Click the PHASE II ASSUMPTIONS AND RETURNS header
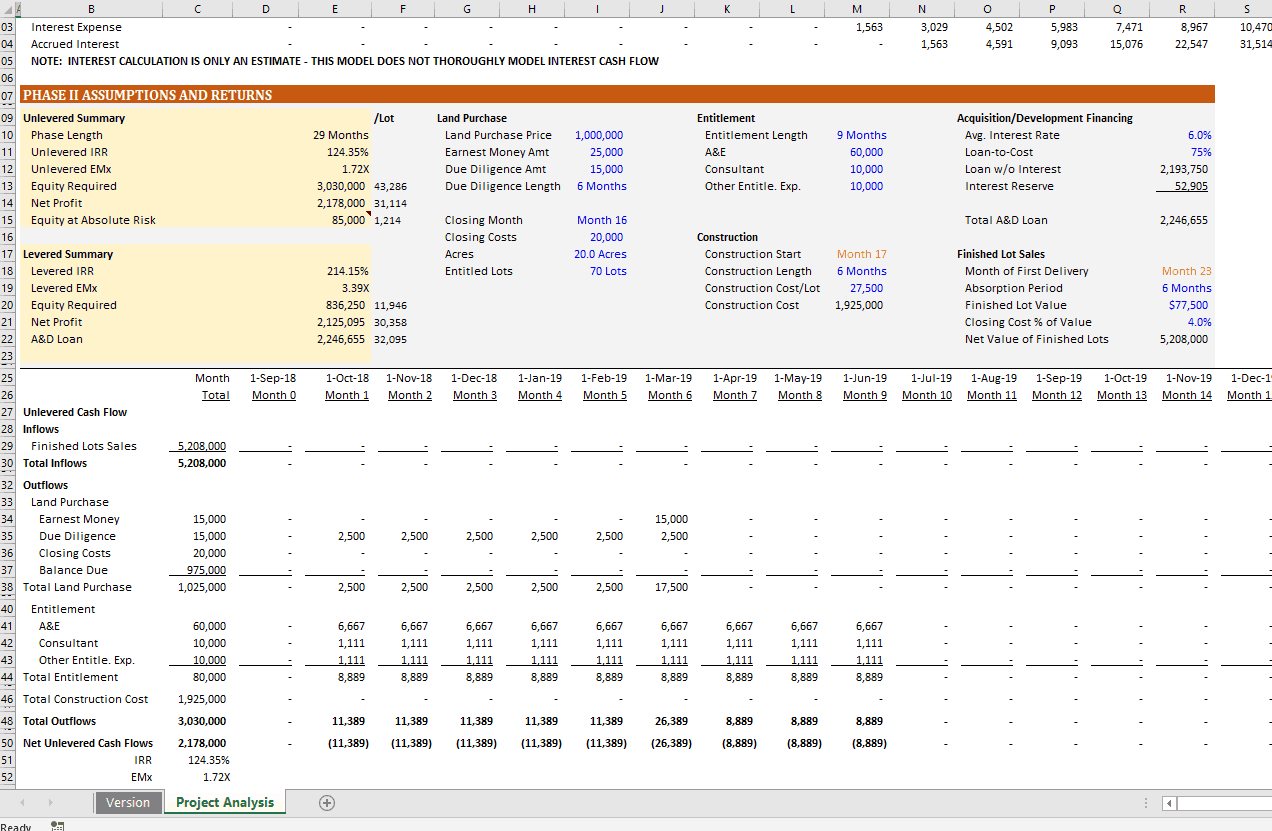 (147, 95)
